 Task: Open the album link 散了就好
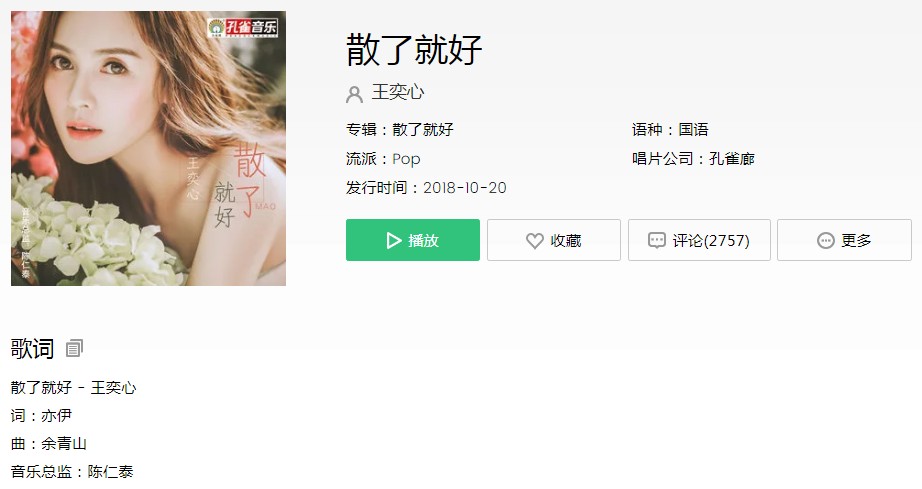click(x=423, y=129)
